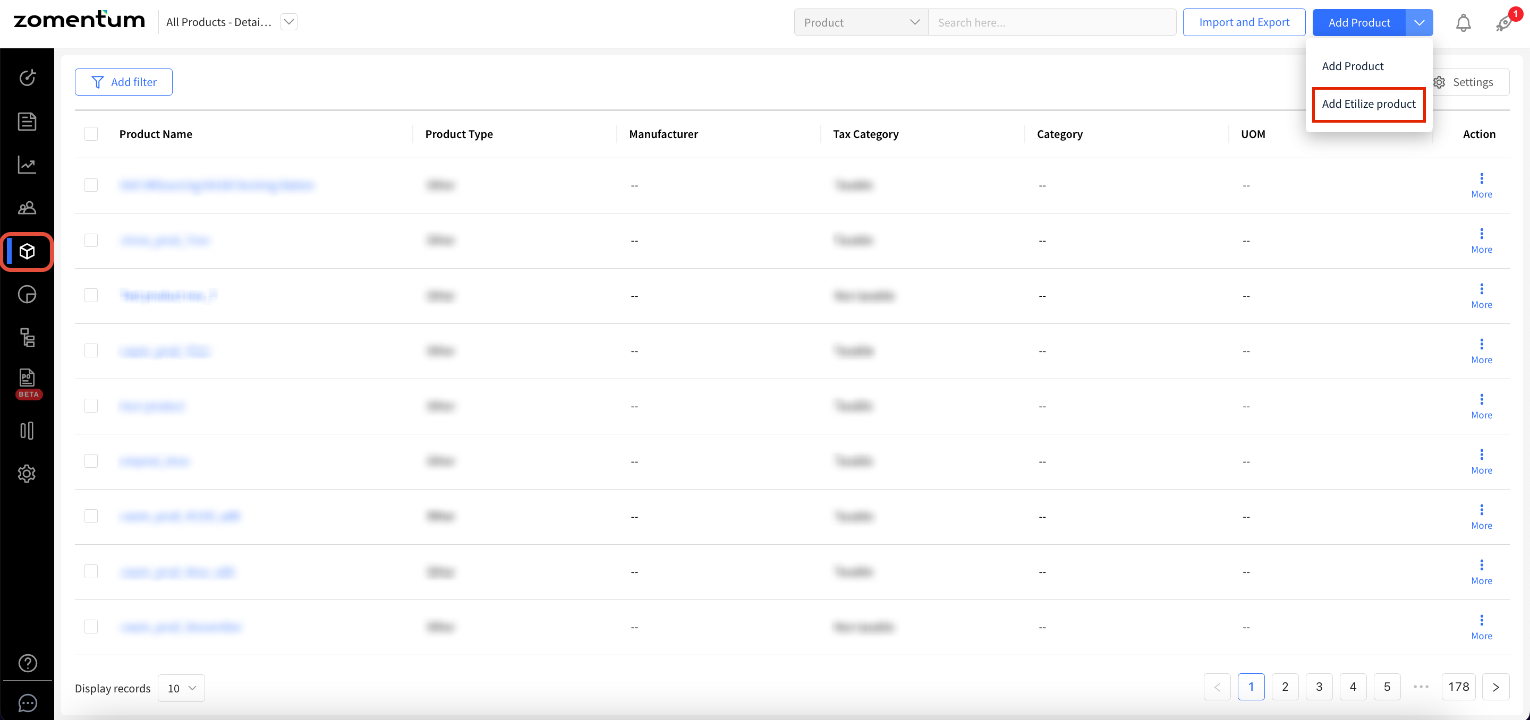Go to page 5

pyautogui.click(x=1387, y=687)
